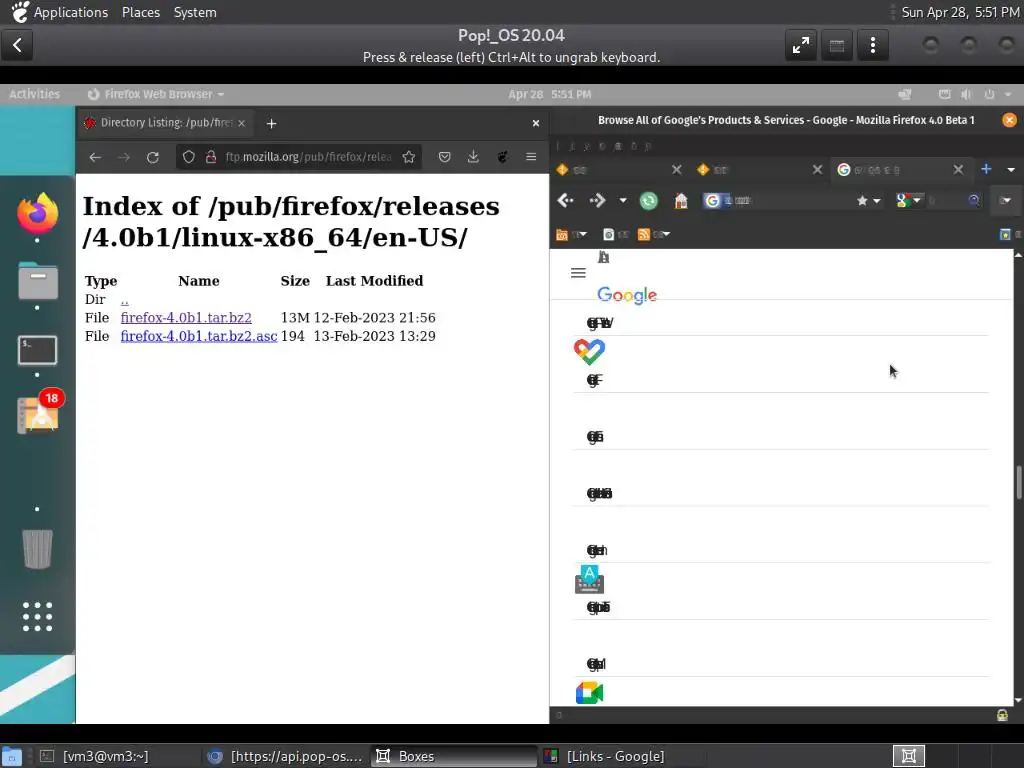Open home page with the house icon

(680, 200)
